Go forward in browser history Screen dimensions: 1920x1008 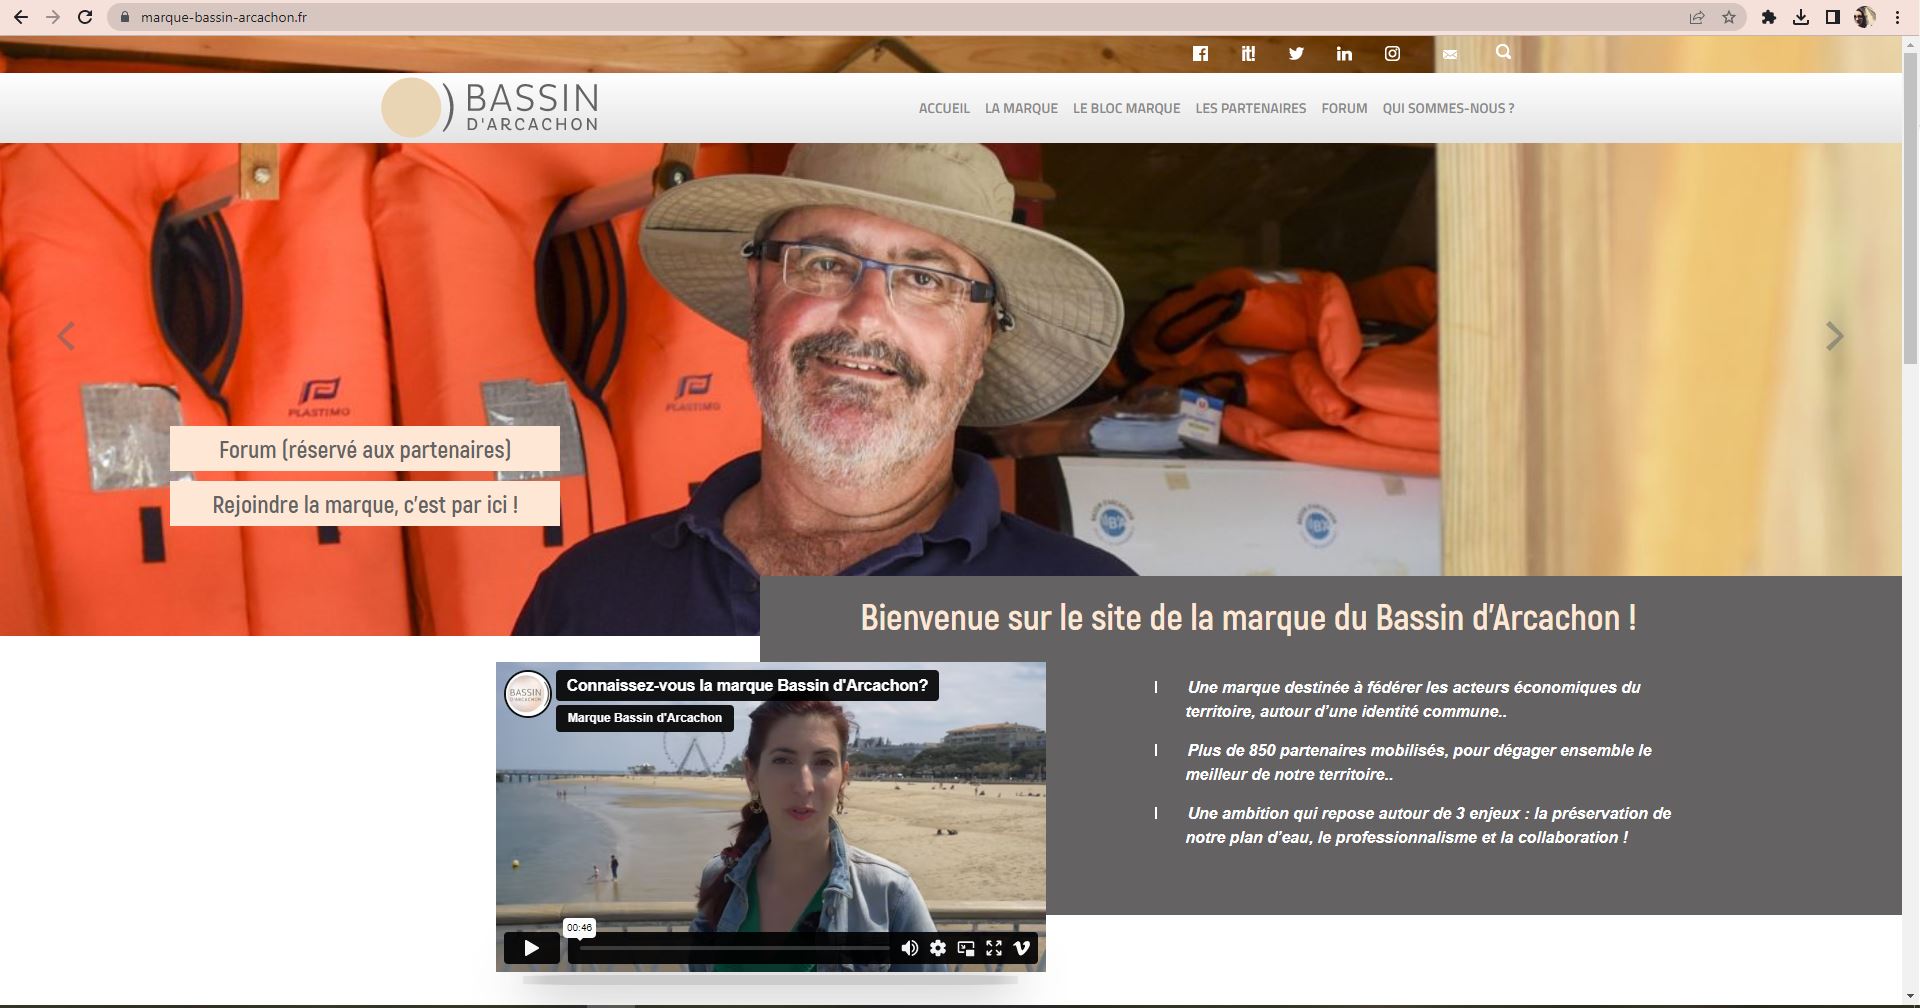(x=53, y=17)
